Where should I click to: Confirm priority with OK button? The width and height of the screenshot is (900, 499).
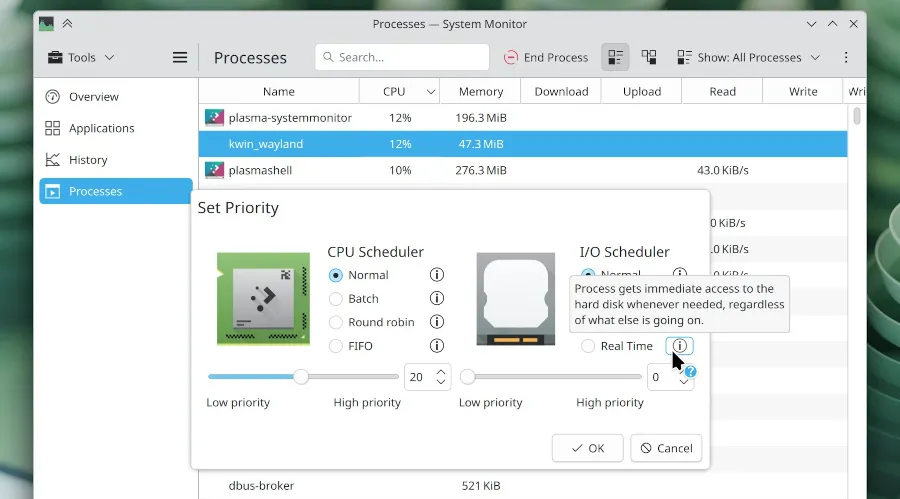587,448
